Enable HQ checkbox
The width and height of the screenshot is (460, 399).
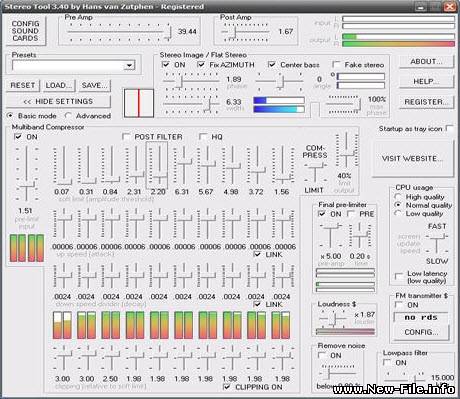(x=203, y=136)
